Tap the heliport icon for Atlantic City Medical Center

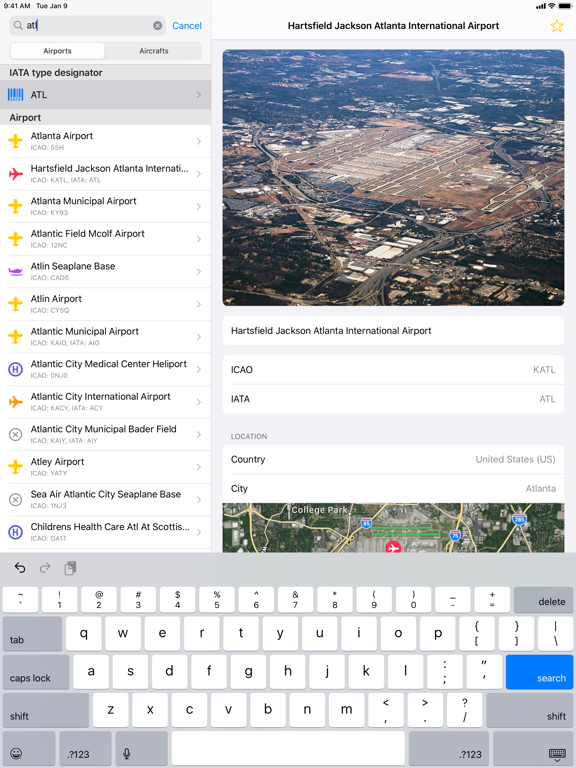click(16, 369)
